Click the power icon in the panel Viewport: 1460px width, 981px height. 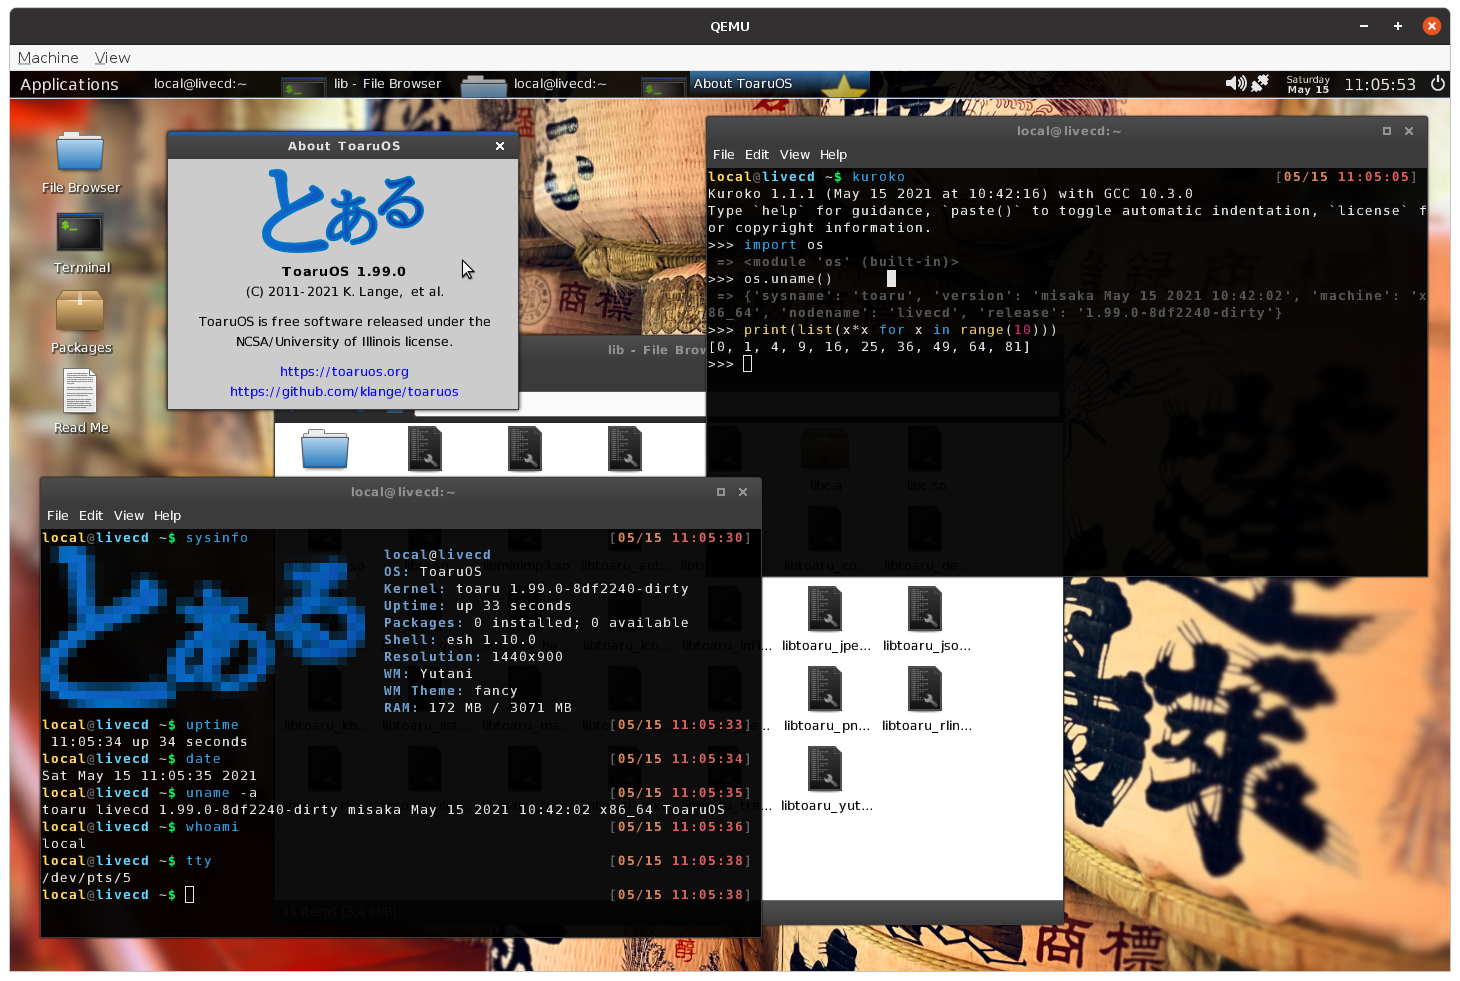1438,84
